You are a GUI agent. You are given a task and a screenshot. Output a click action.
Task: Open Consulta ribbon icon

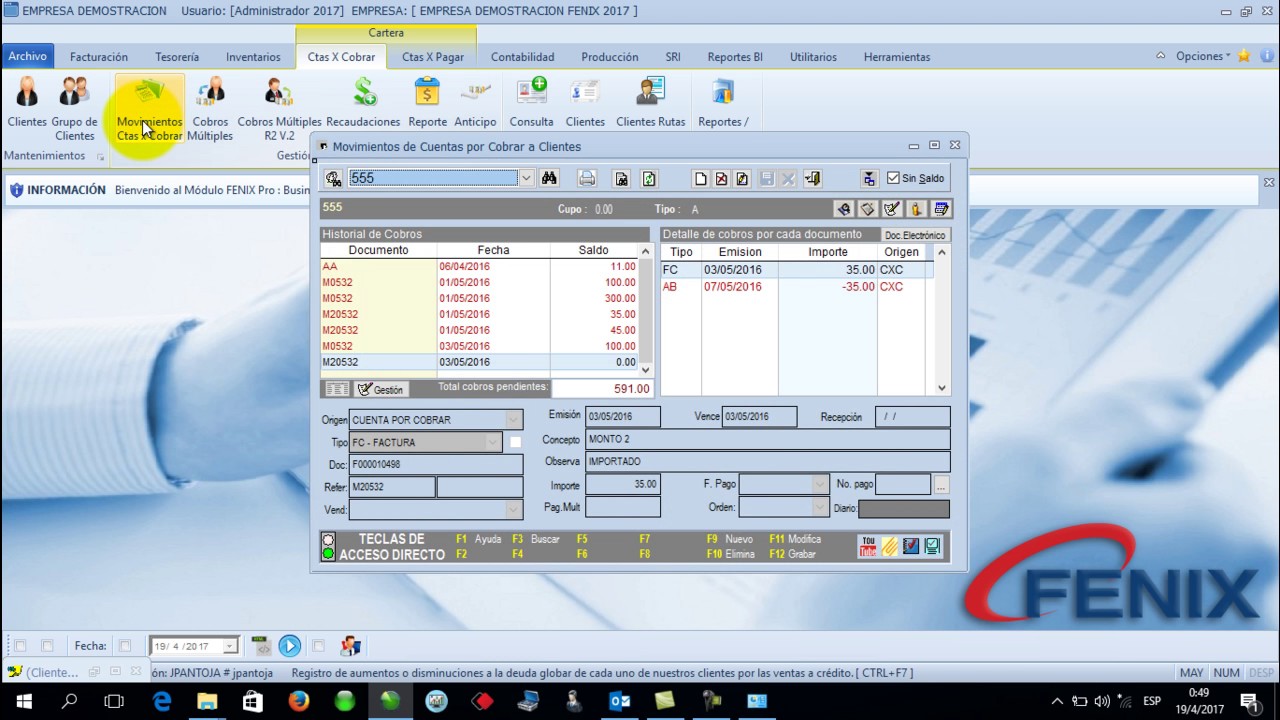click(x=531, y=104)
